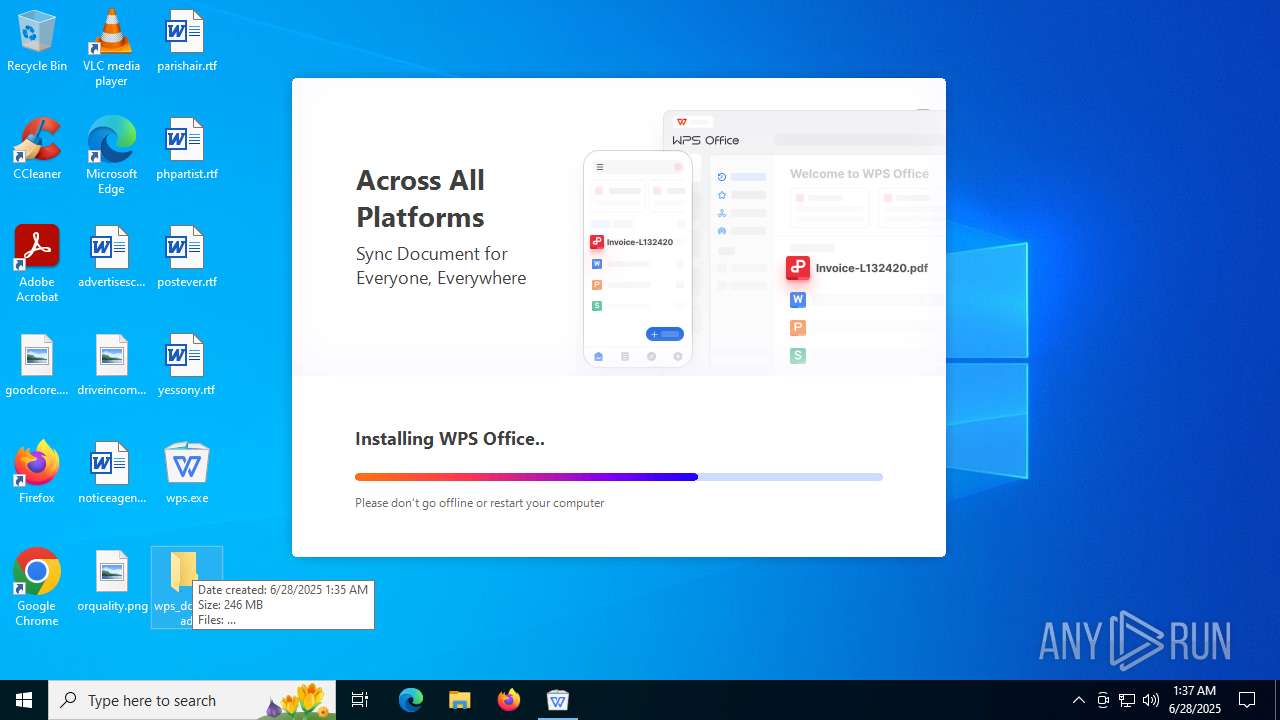Select the noticeagen... document icon

(x=111, y=473)
